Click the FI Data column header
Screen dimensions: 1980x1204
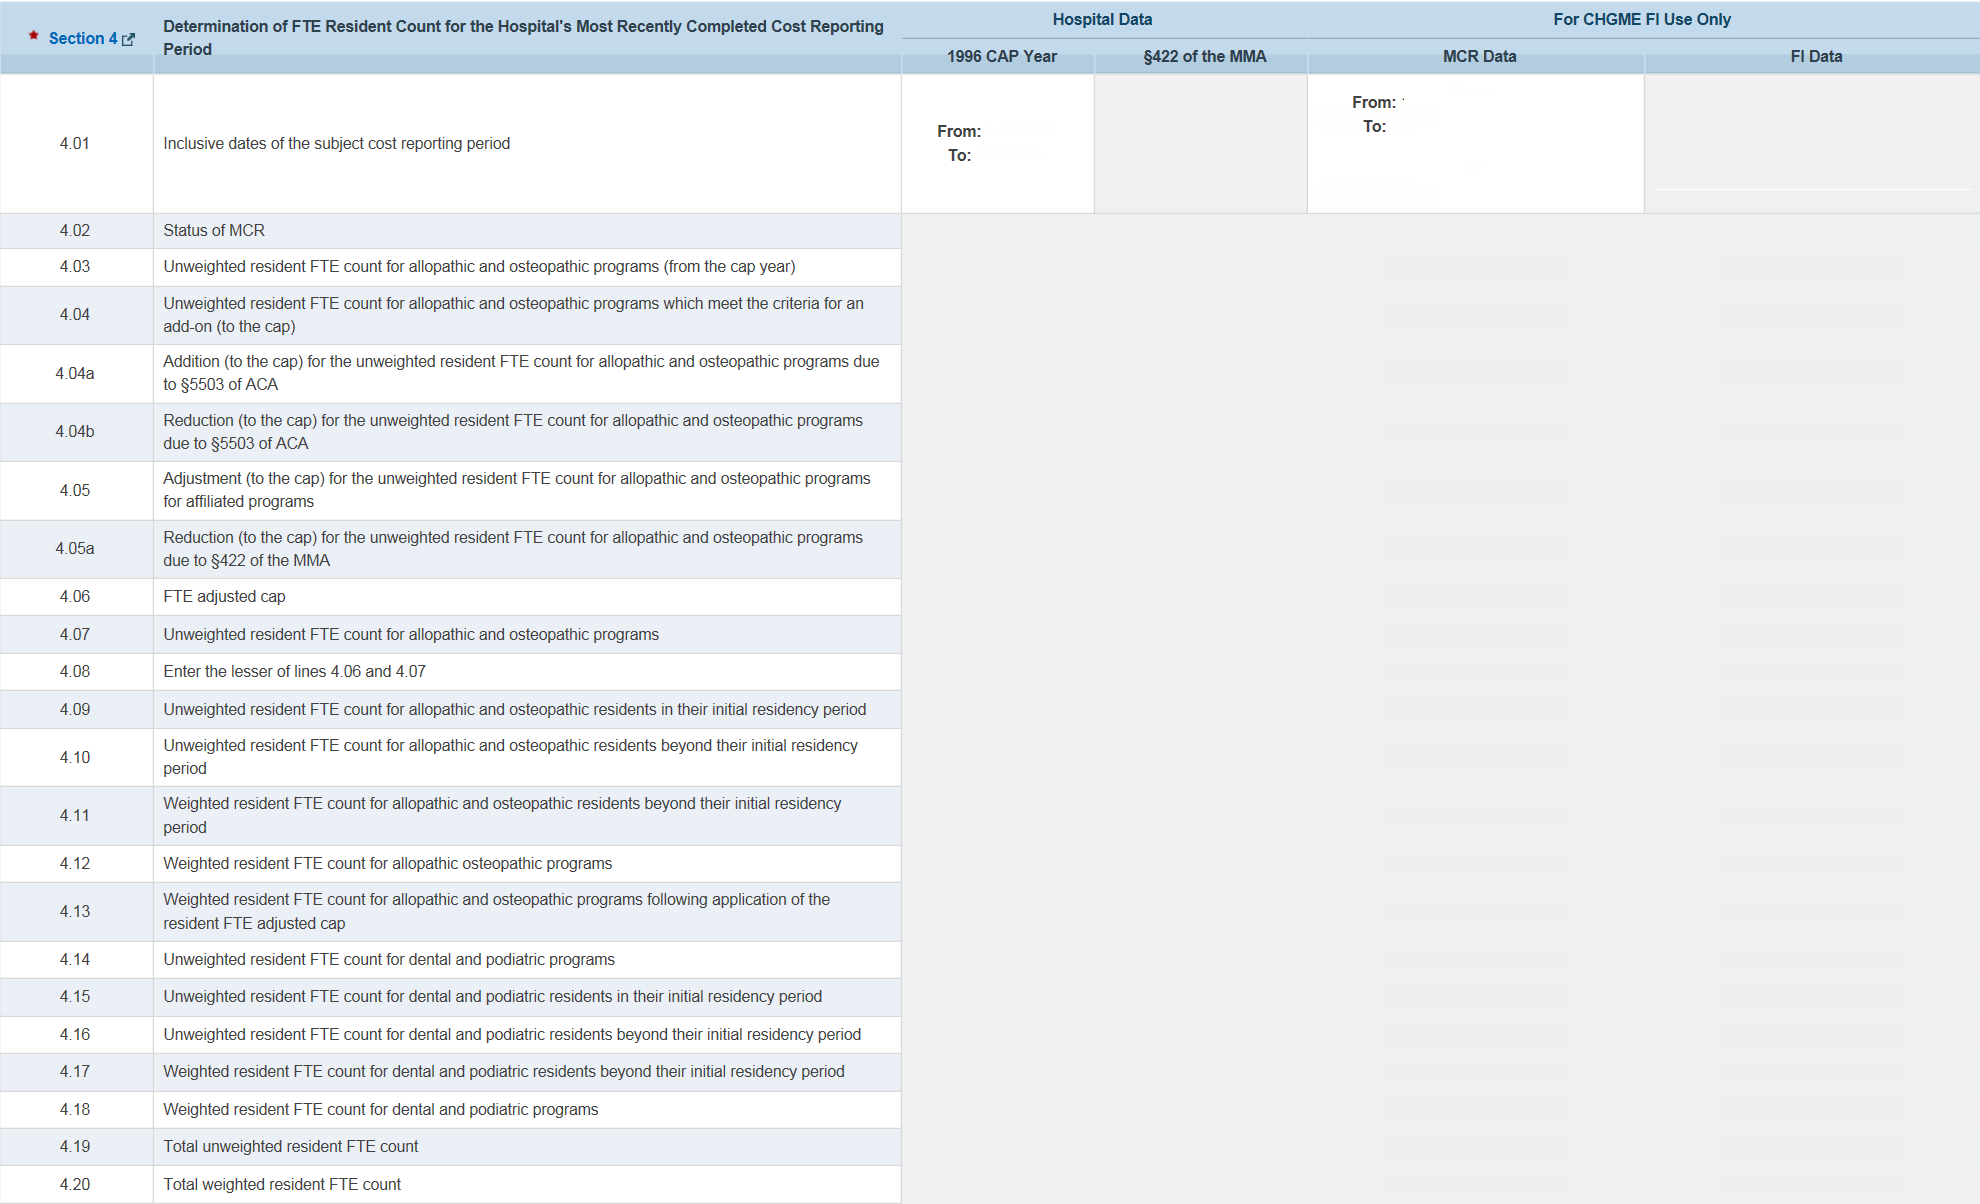point(1815,56)
